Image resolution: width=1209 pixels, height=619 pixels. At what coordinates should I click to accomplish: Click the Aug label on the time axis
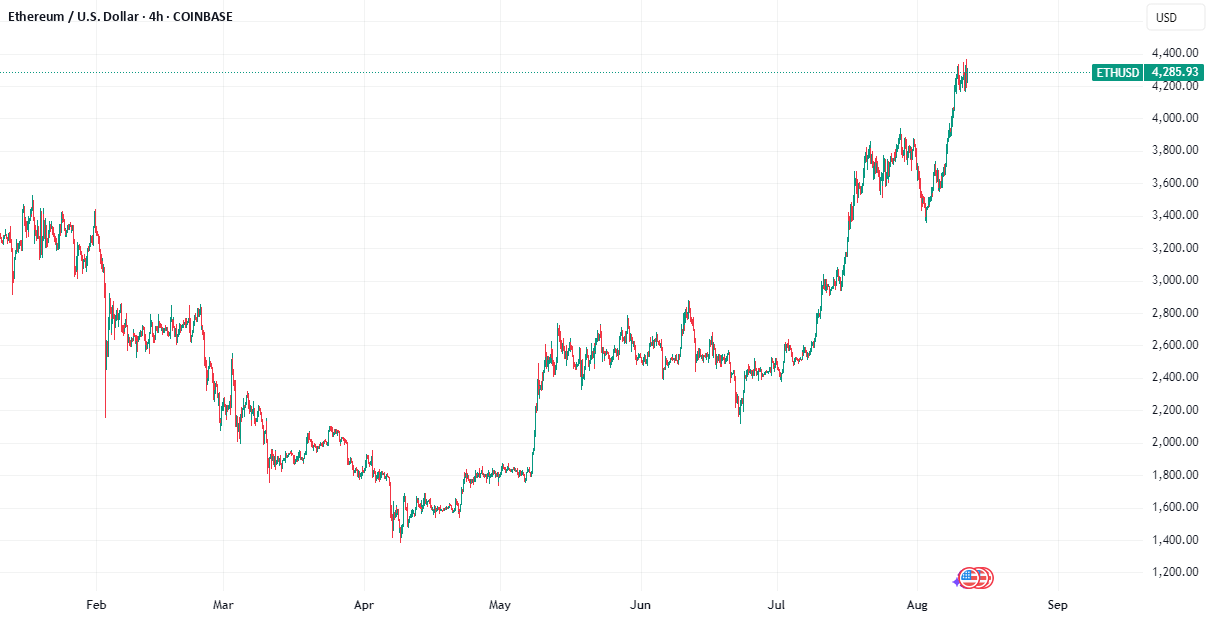click(x=918, y=605)
